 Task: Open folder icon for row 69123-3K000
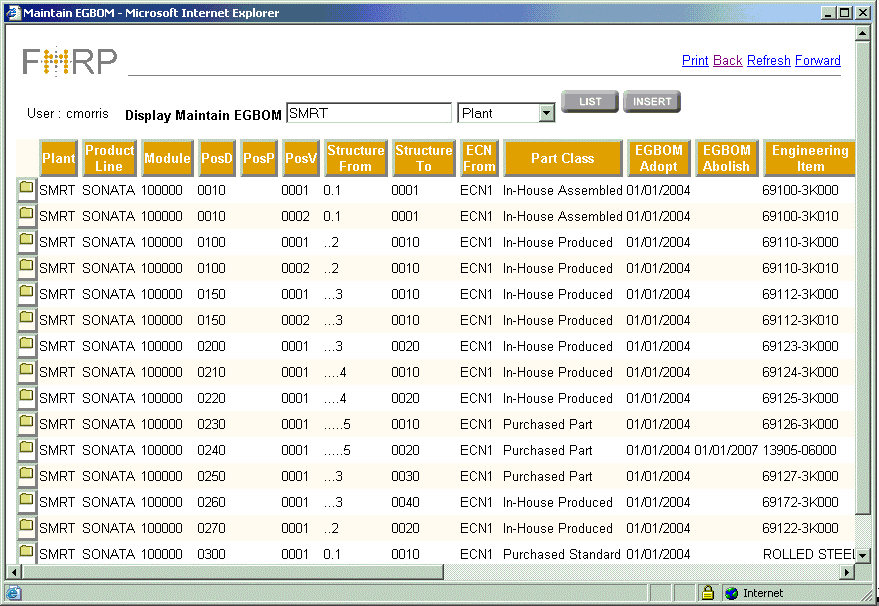tap(26, 344)
